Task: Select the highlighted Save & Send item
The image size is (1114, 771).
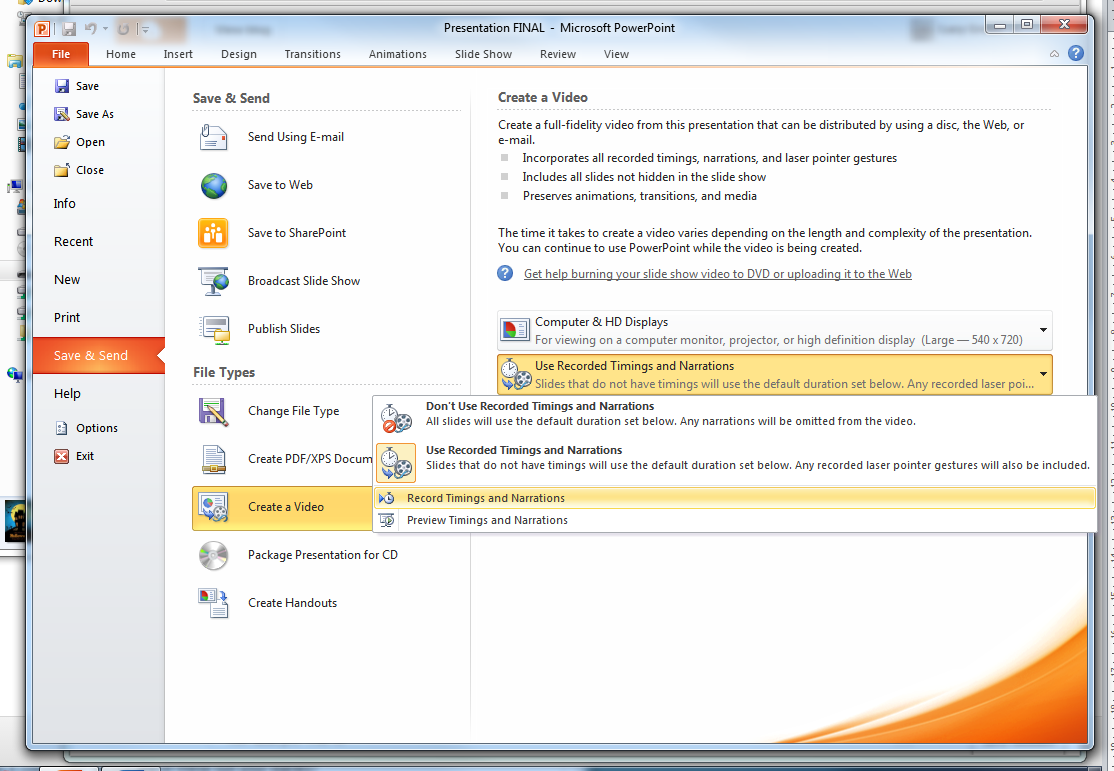Action: click(99, 355)
